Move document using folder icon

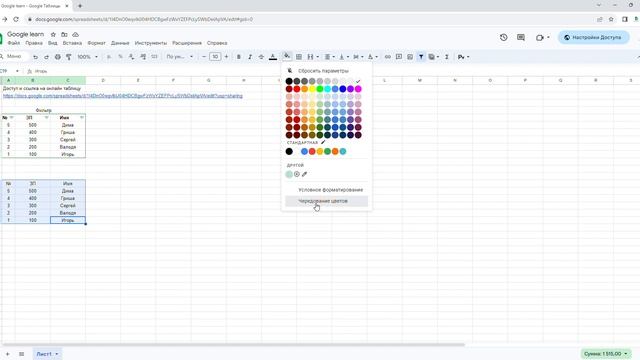pyautogui.click(x=64, y=34)
